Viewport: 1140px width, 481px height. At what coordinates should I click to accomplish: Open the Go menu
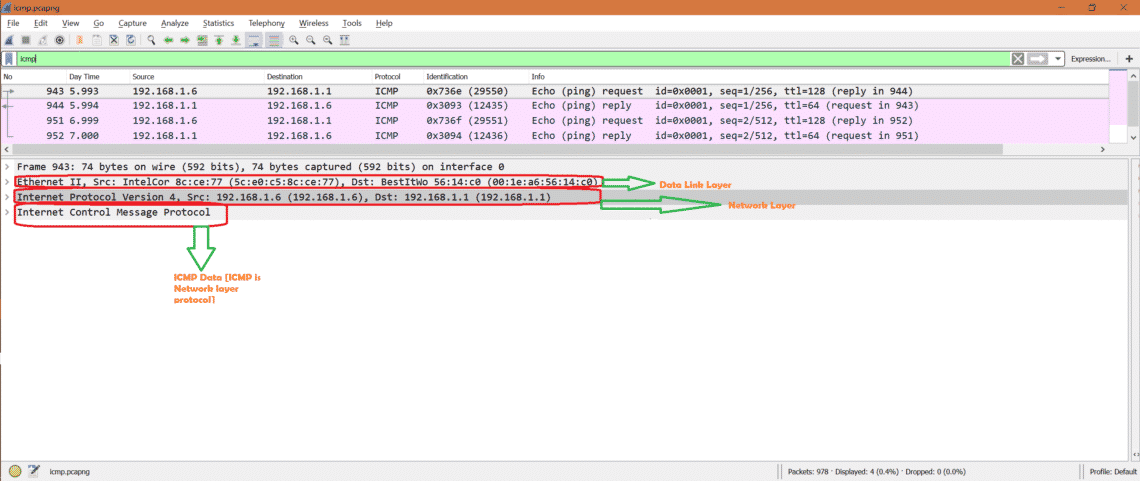[99, 23]
